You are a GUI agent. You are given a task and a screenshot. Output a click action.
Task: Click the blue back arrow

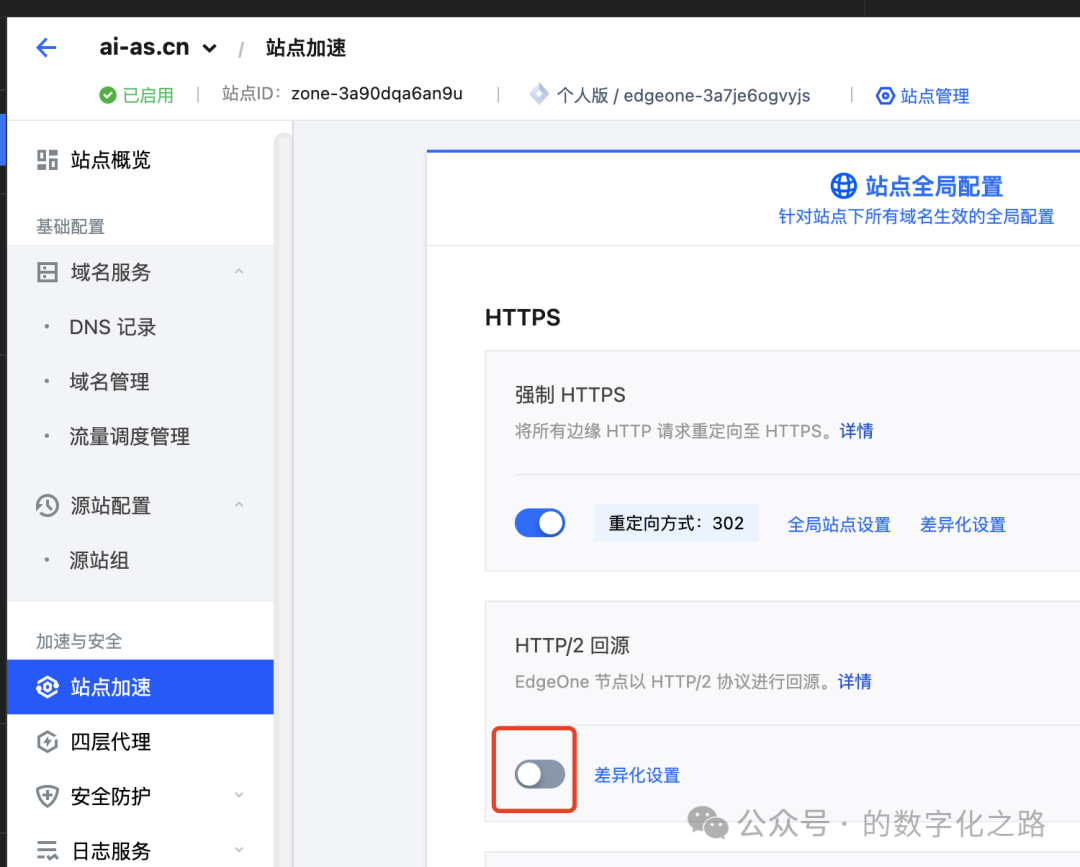point(46,46)
